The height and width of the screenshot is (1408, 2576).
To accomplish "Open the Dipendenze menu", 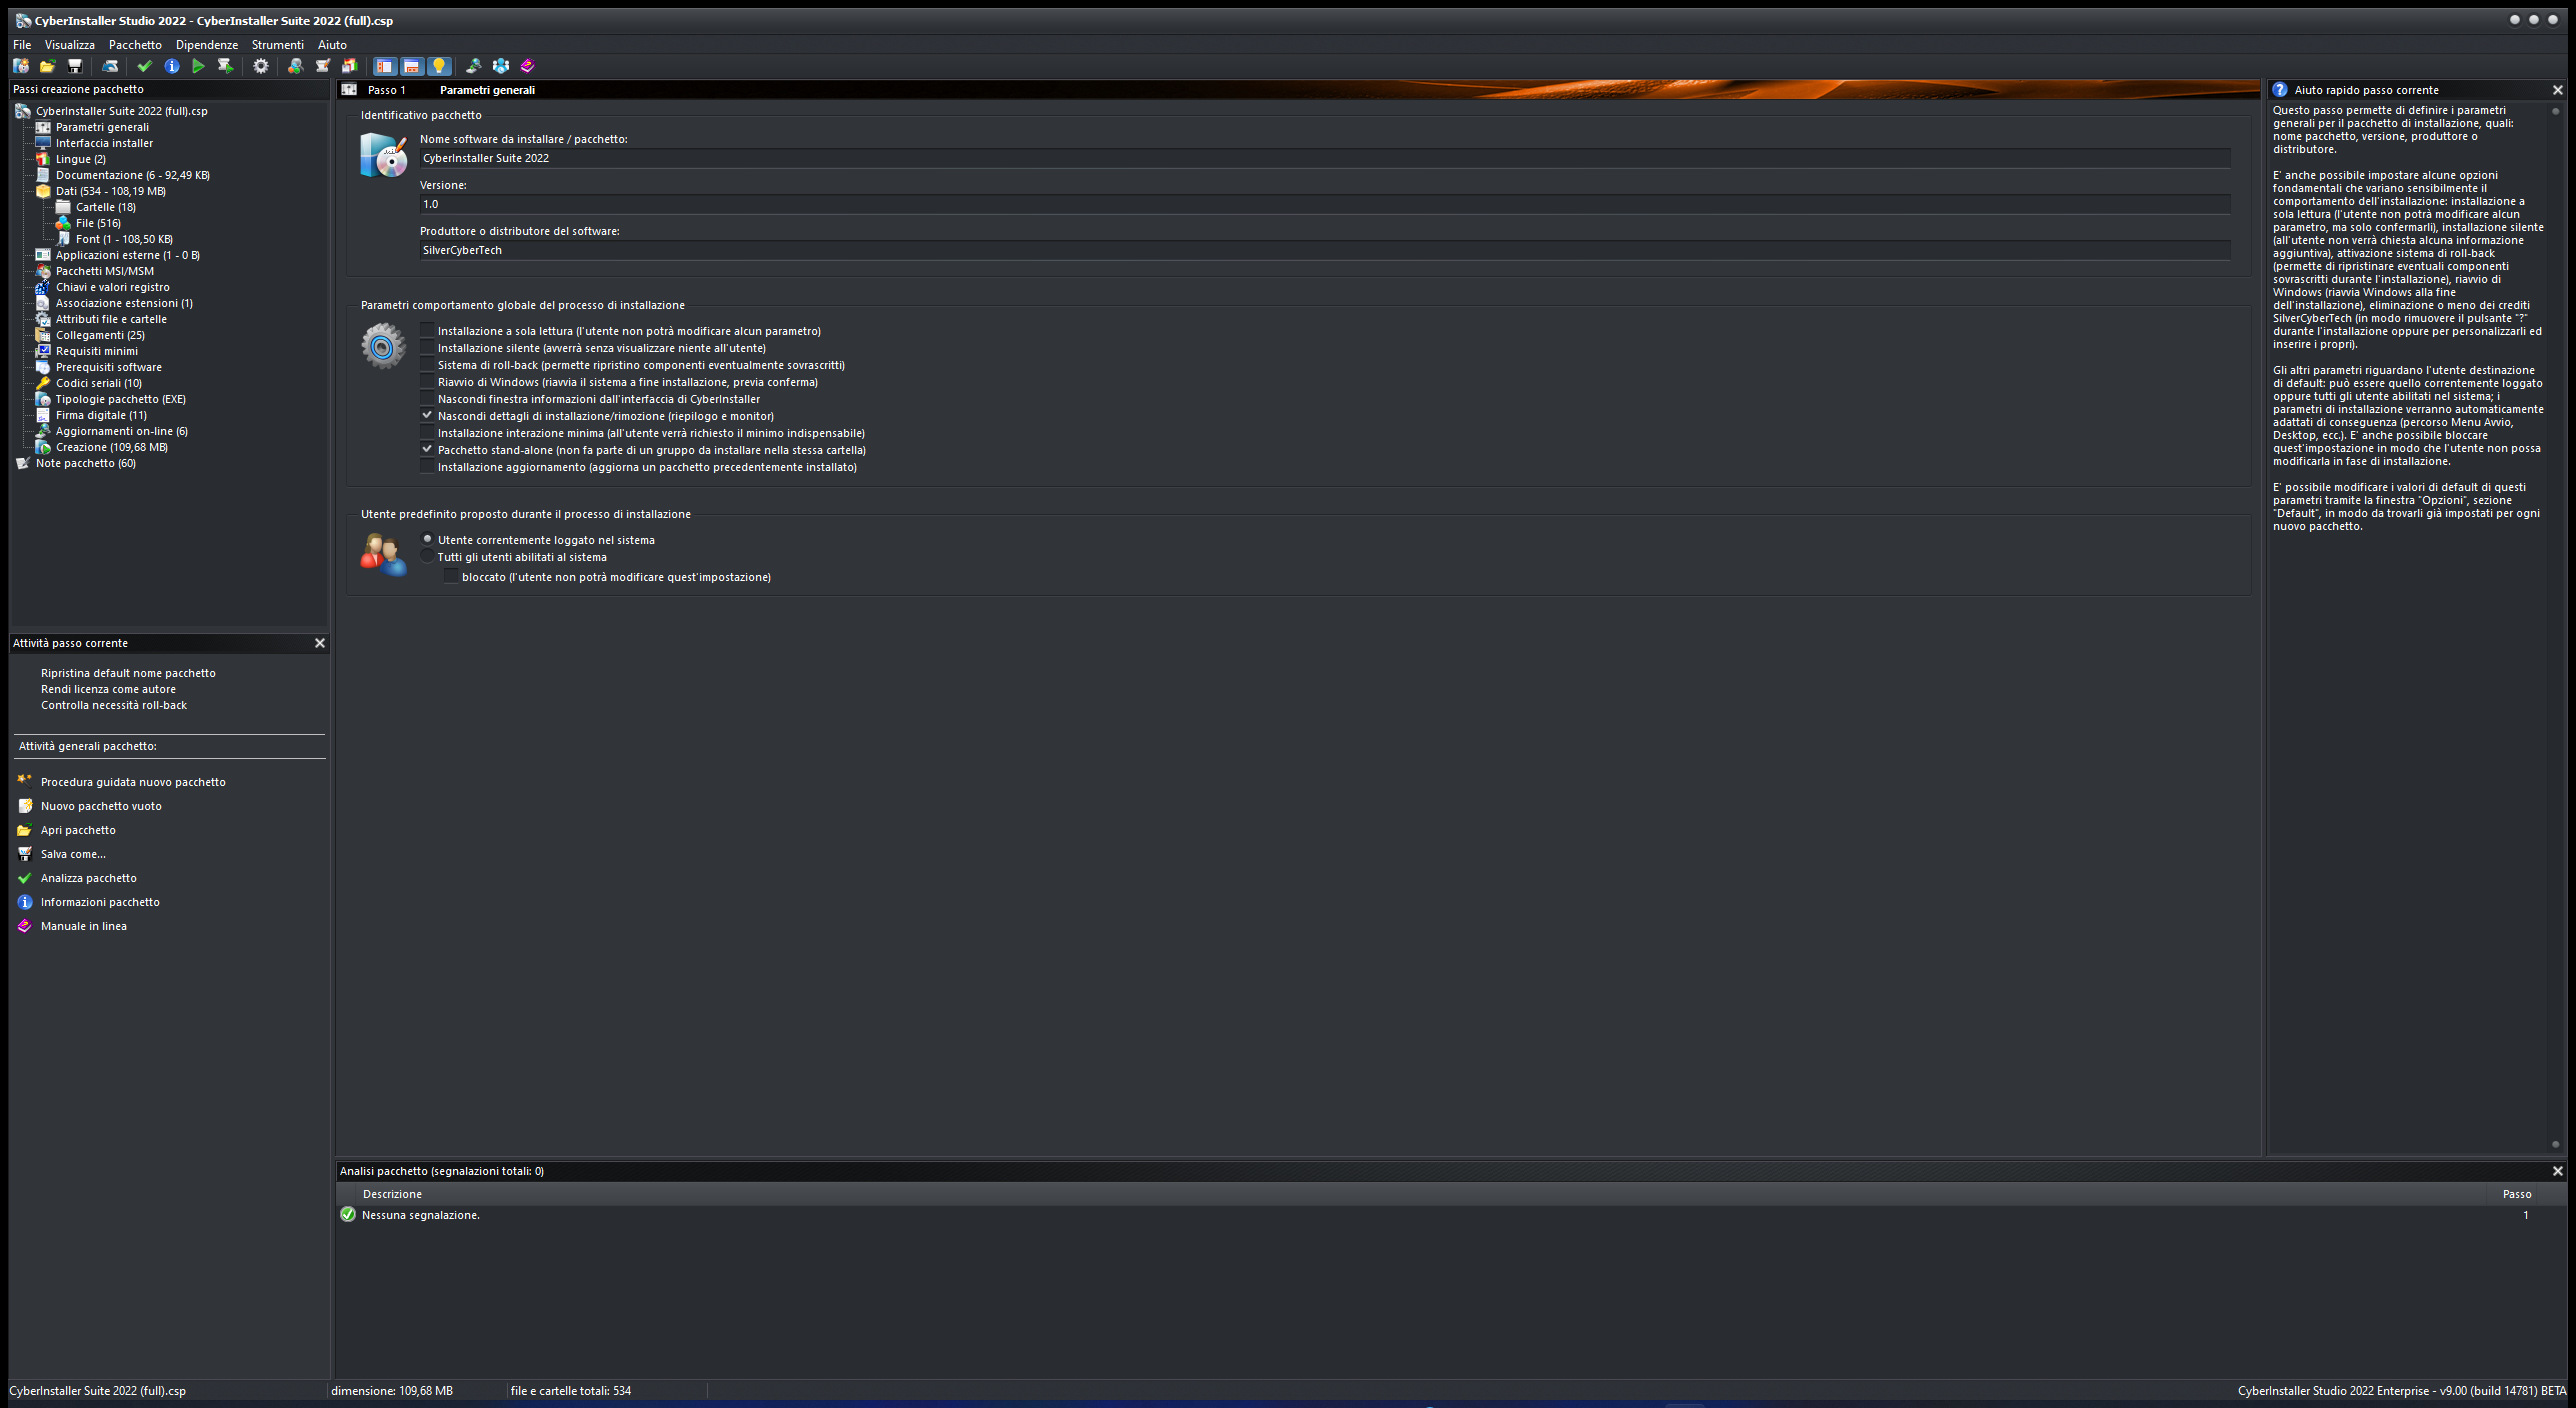I will [x=207, y=45].
